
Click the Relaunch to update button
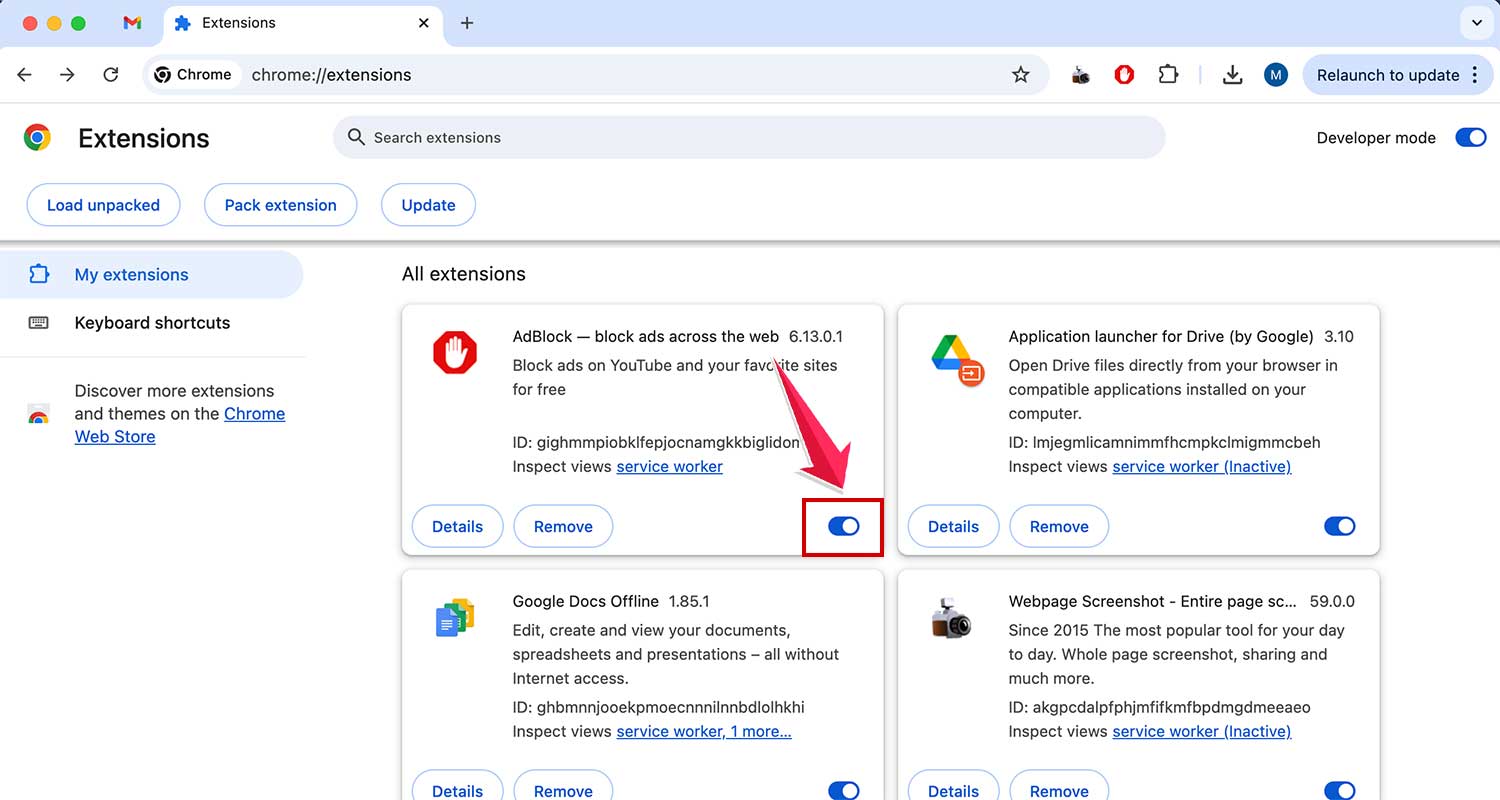(1389, 74)
